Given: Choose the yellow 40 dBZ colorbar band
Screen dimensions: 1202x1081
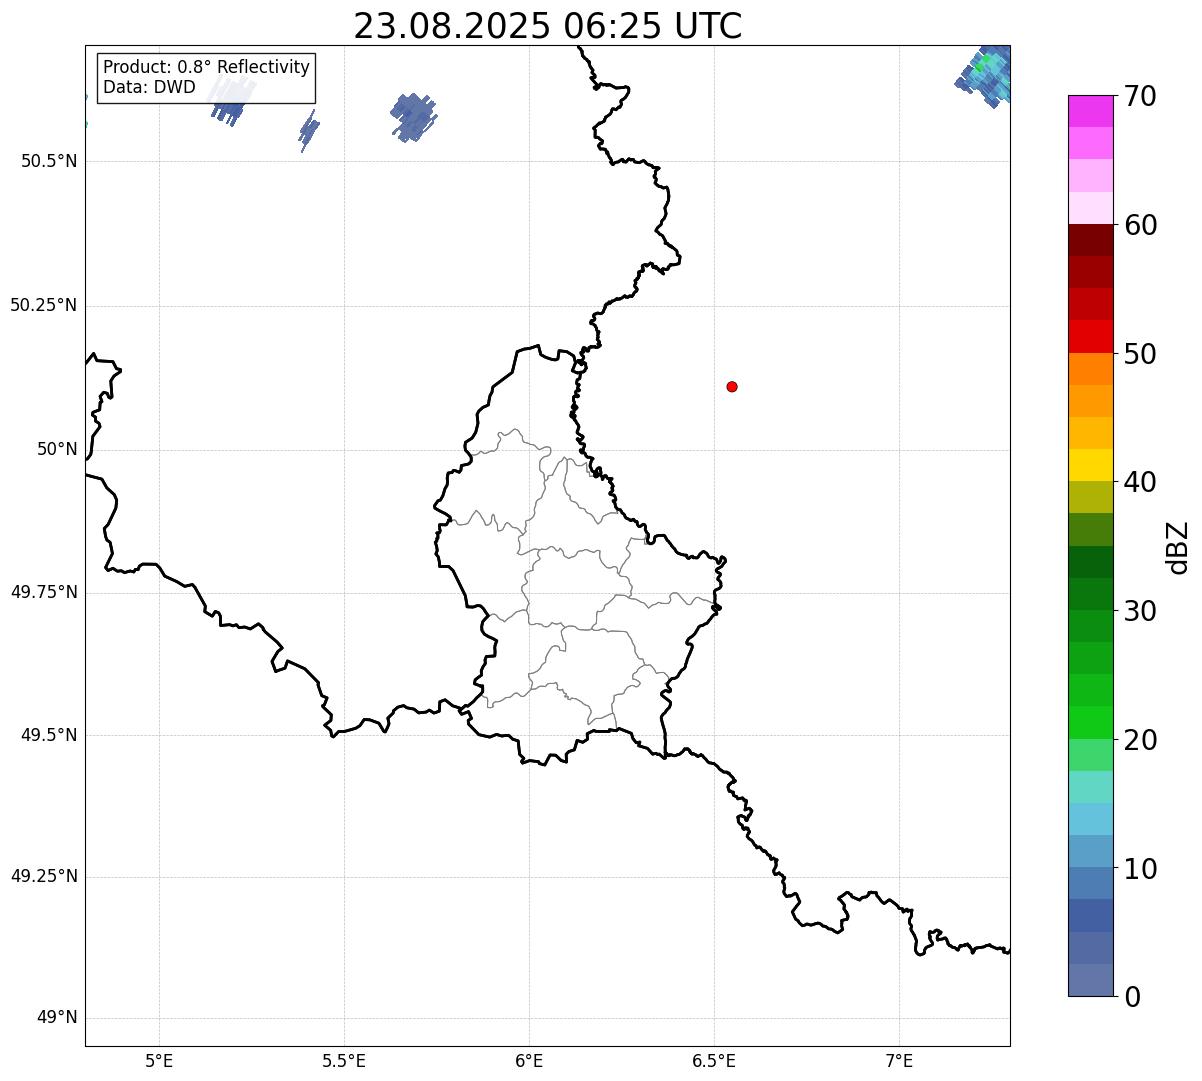Looking at the screenshot, I should [1090, 465].
